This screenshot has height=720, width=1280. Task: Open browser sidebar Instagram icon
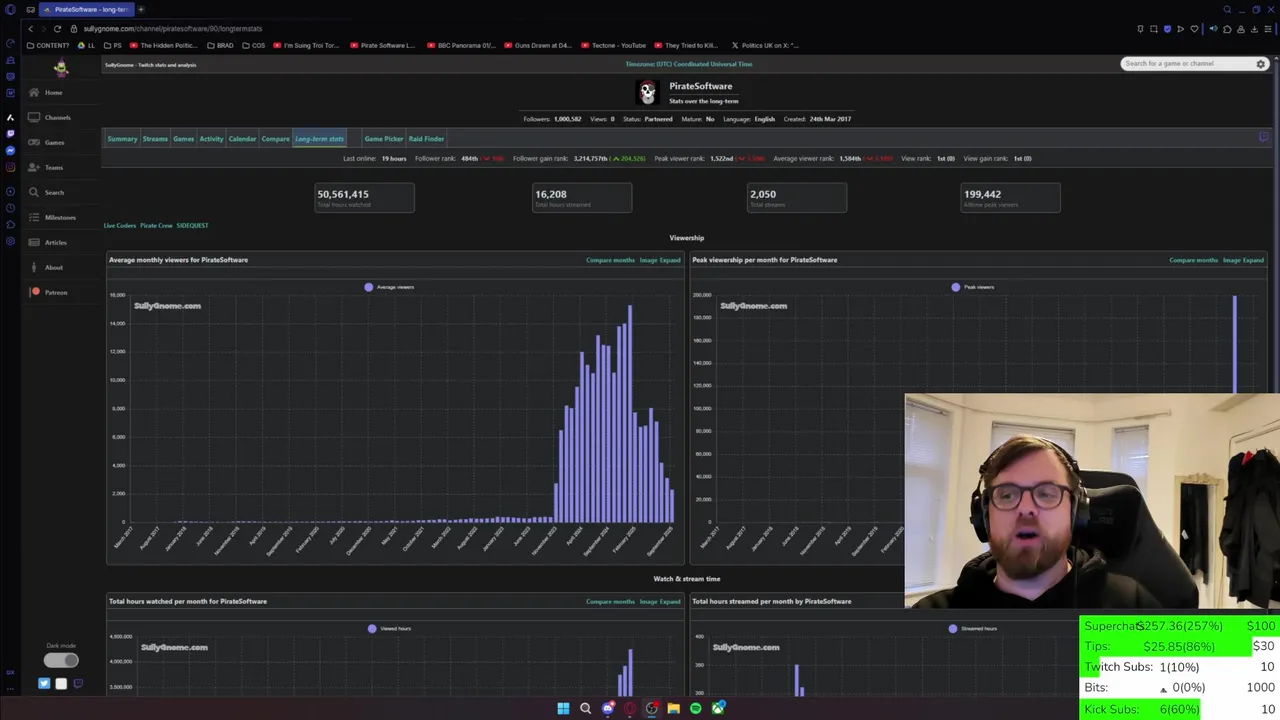click(x=10, y=167)
